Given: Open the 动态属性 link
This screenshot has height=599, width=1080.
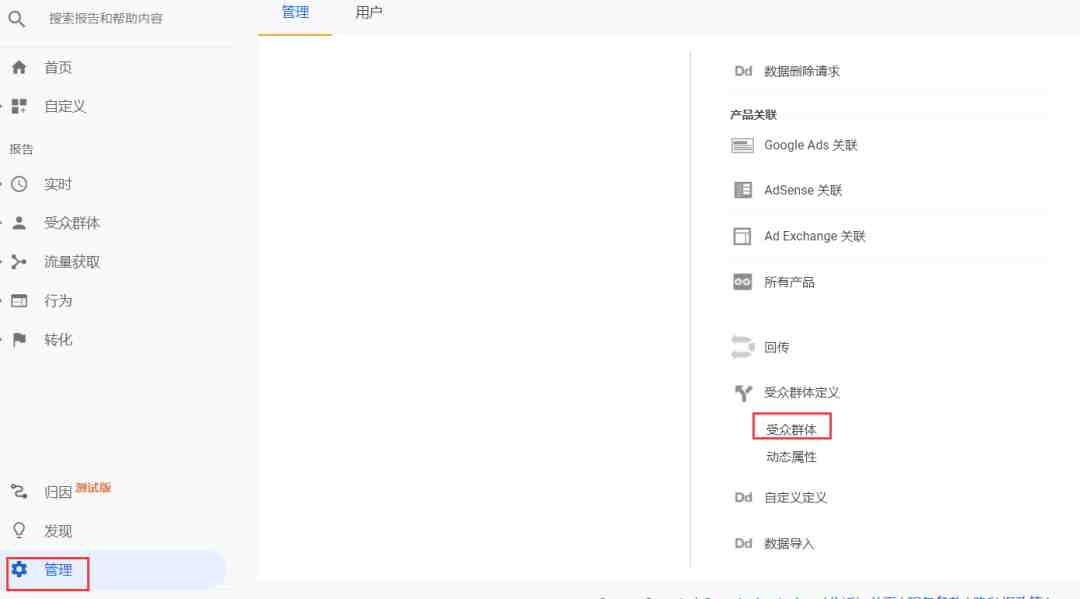Looking at the screenshot, I should coord(791,456).
